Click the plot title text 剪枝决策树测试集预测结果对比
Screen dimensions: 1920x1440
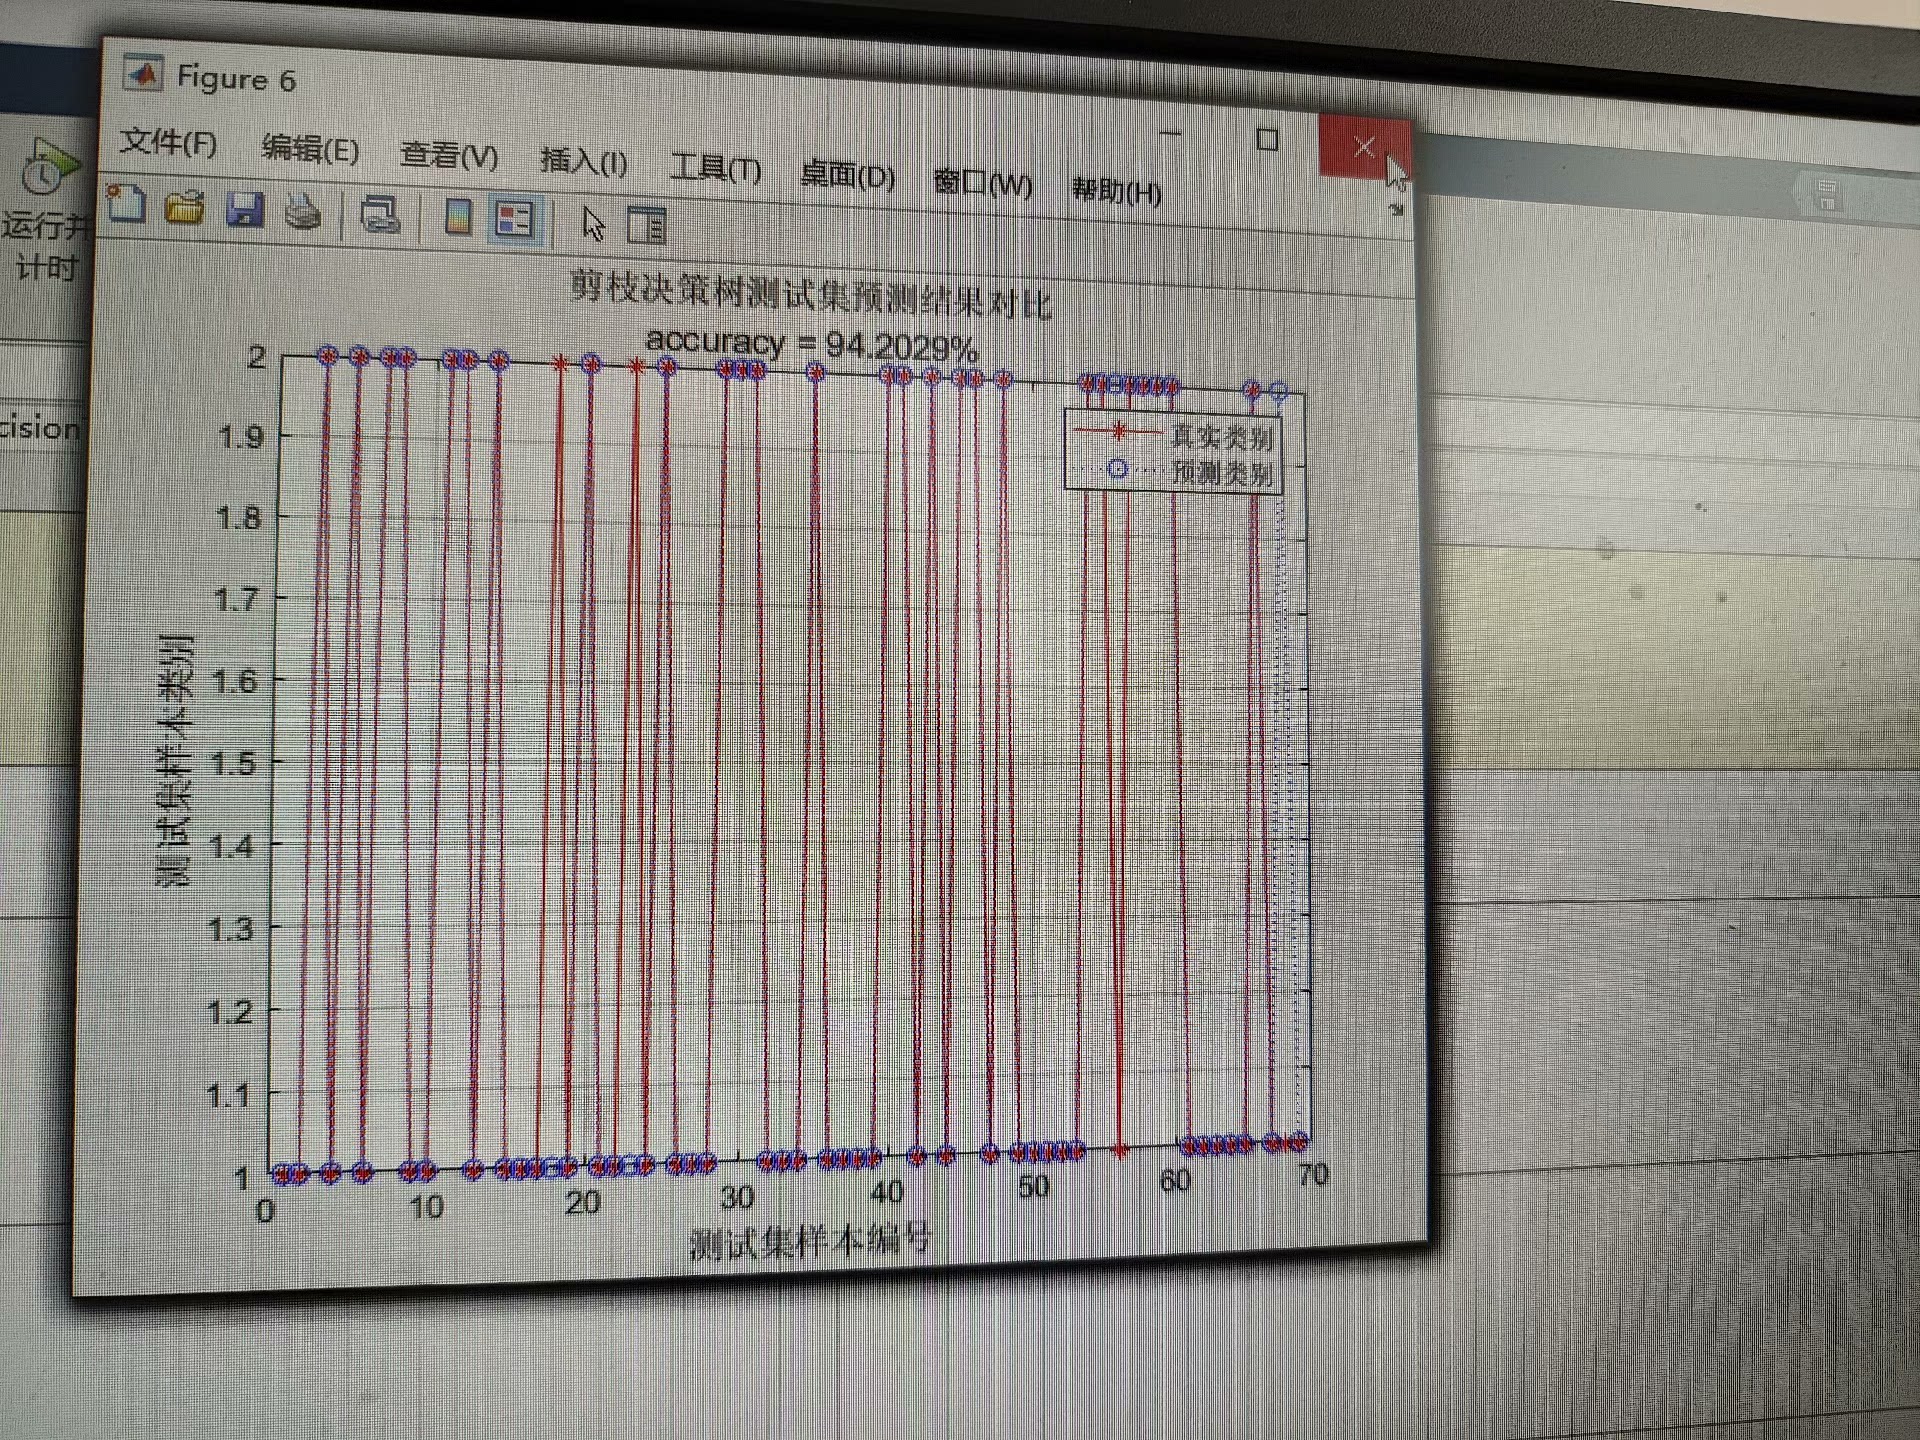tap(810, 294)
